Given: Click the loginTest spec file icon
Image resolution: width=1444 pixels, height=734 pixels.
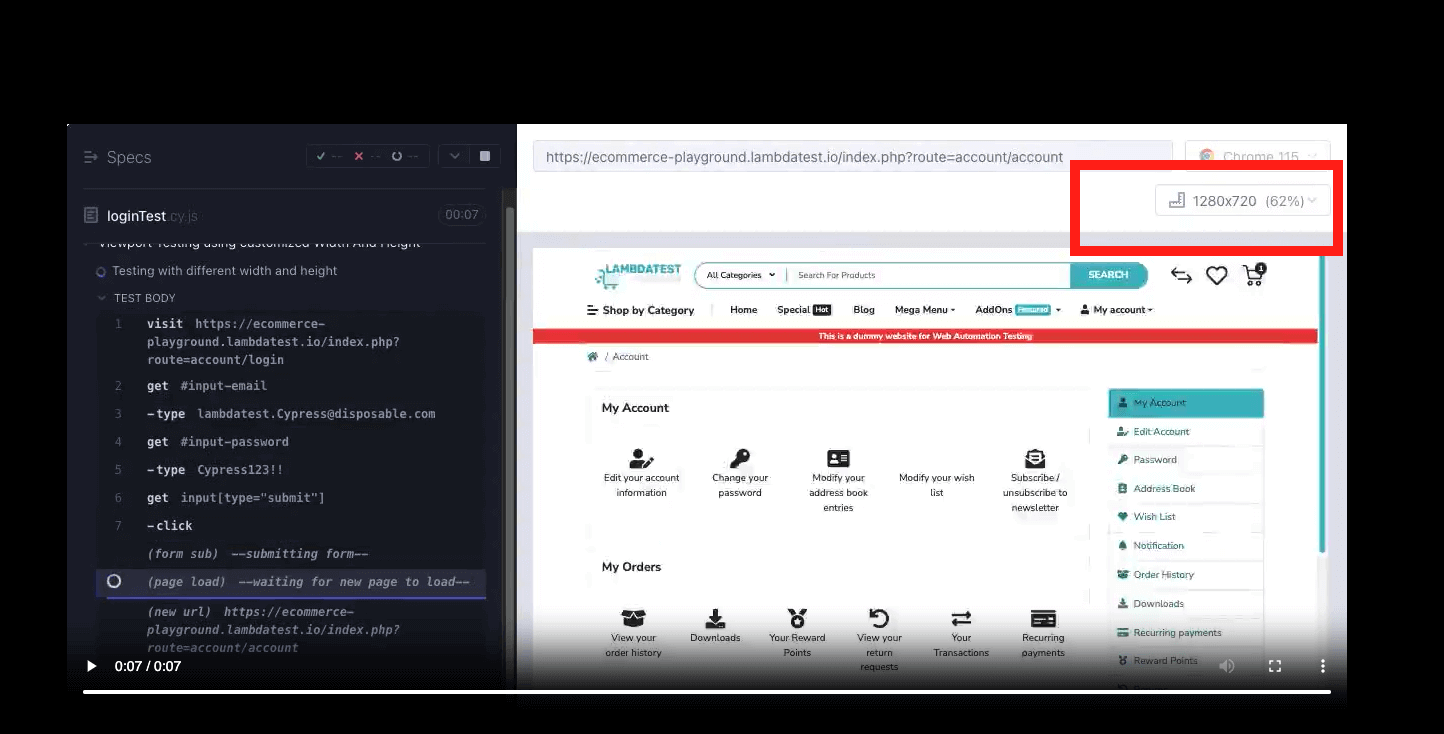Looking at the screenshot, I should 91,215.
